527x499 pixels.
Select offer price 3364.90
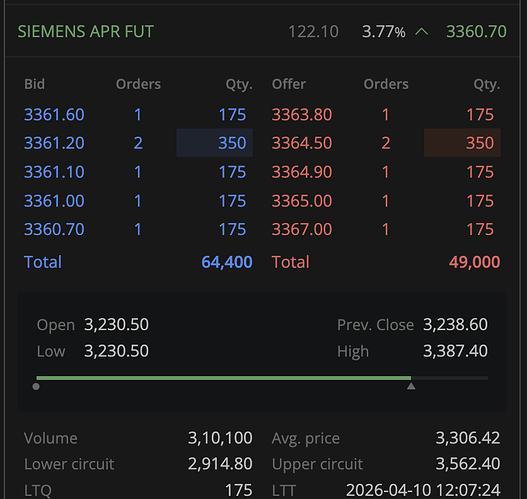tap(302, 172)
